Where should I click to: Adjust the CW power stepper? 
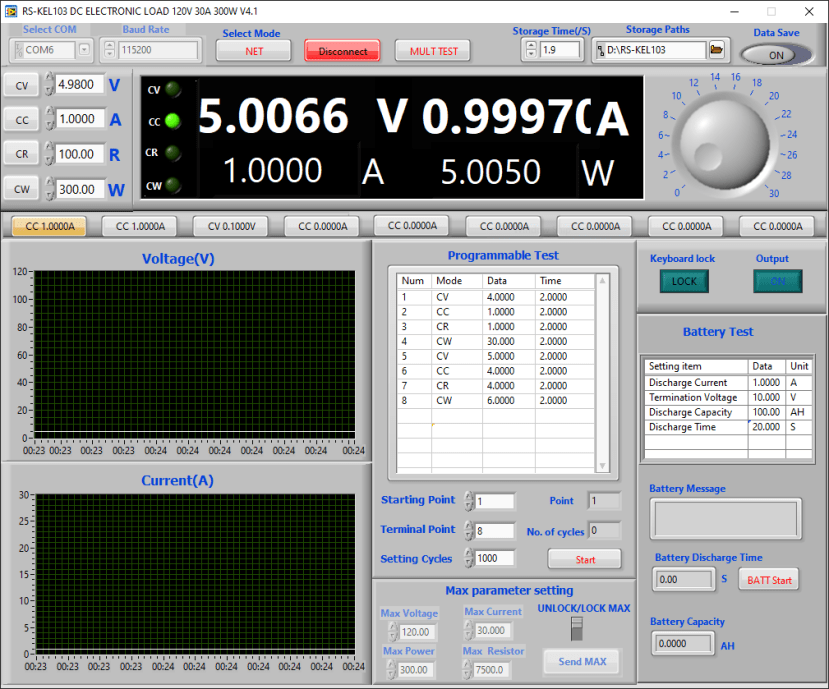click(x=49, y=189)
